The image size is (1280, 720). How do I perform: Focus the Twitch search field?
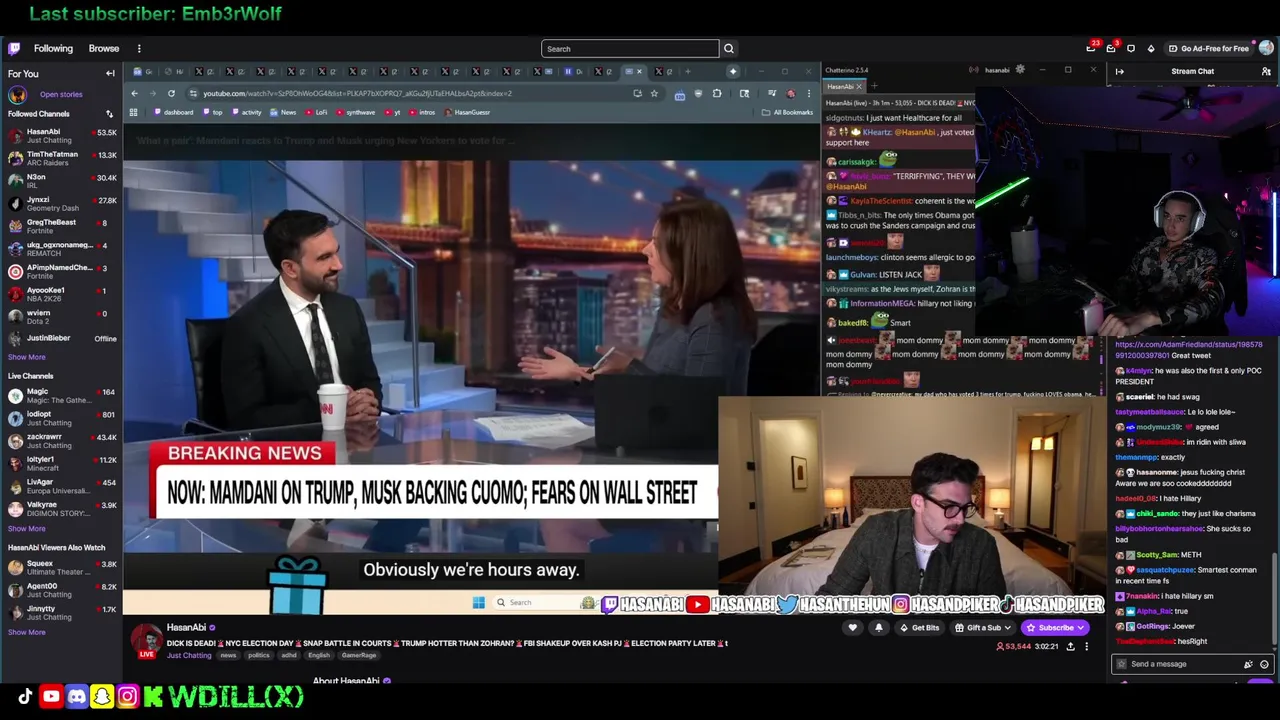point(630,48)
